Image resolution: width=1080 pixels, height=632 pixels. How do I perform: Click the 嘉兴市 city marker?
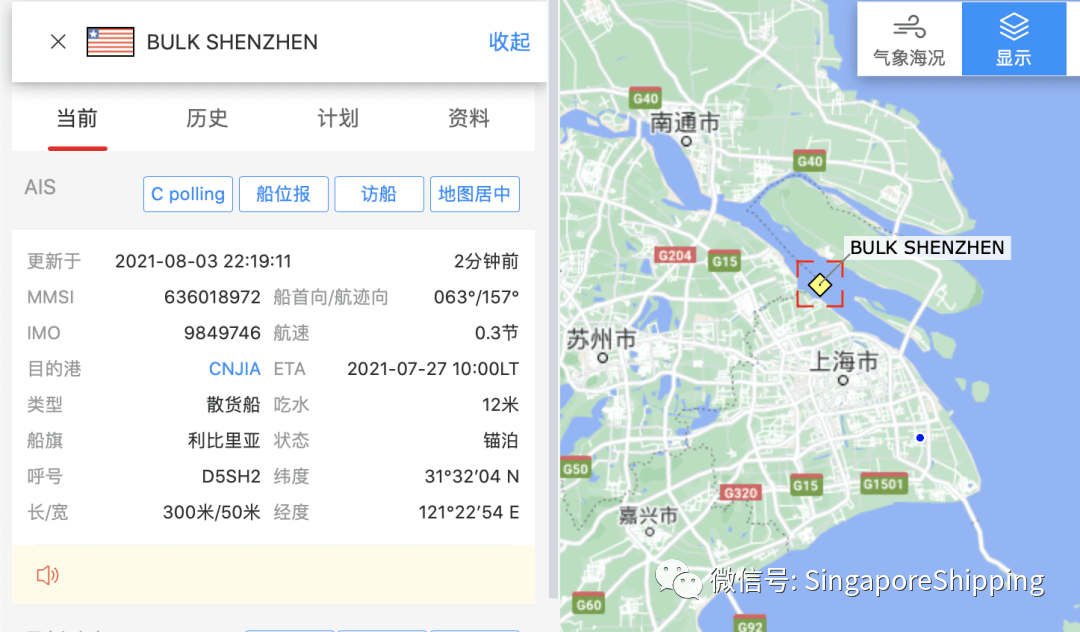(650, 531)
